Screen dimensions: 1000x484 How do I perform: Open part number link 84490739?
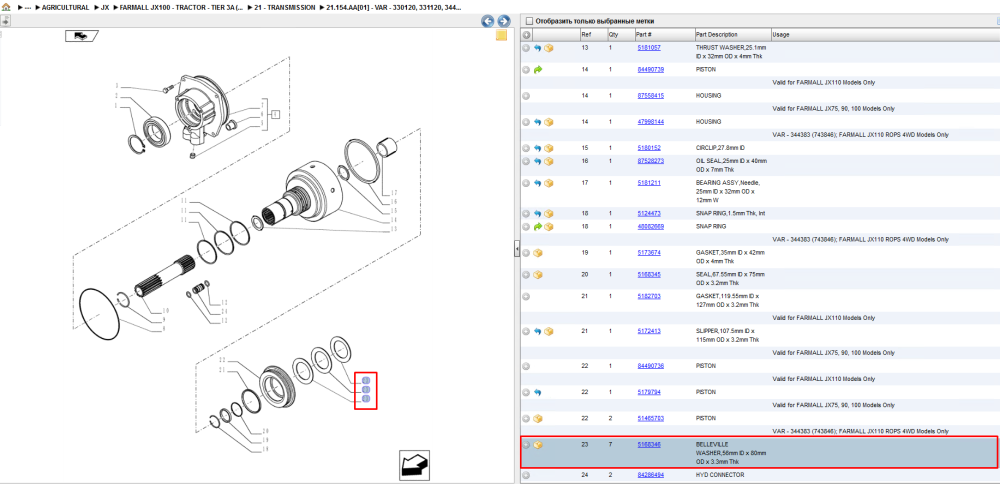click(651, 70)
